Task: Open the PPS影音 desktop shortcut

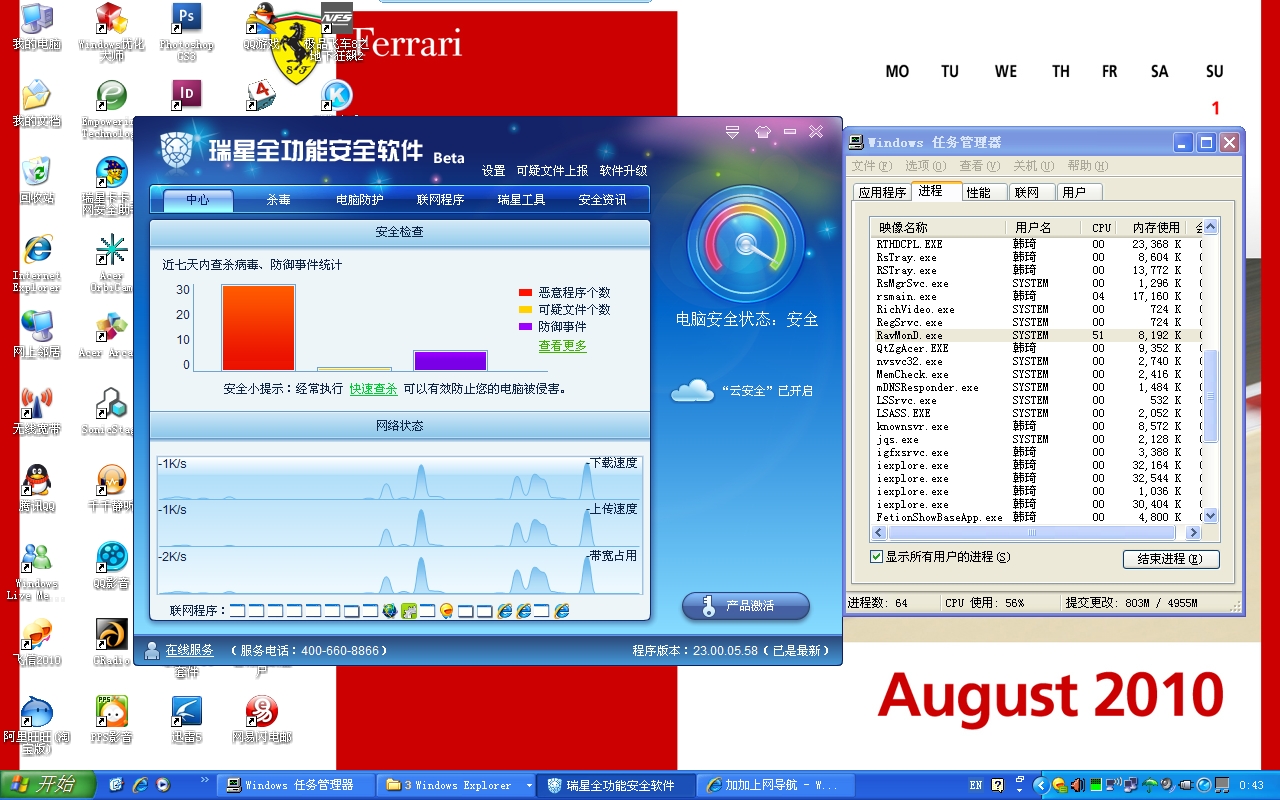Action: [111, 719]
